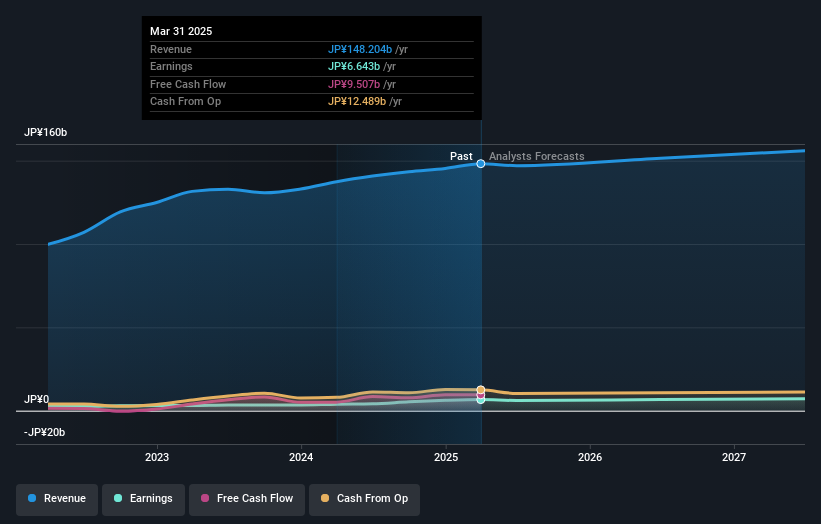Click the 2025 x-axis label

(x=446, y=458)
